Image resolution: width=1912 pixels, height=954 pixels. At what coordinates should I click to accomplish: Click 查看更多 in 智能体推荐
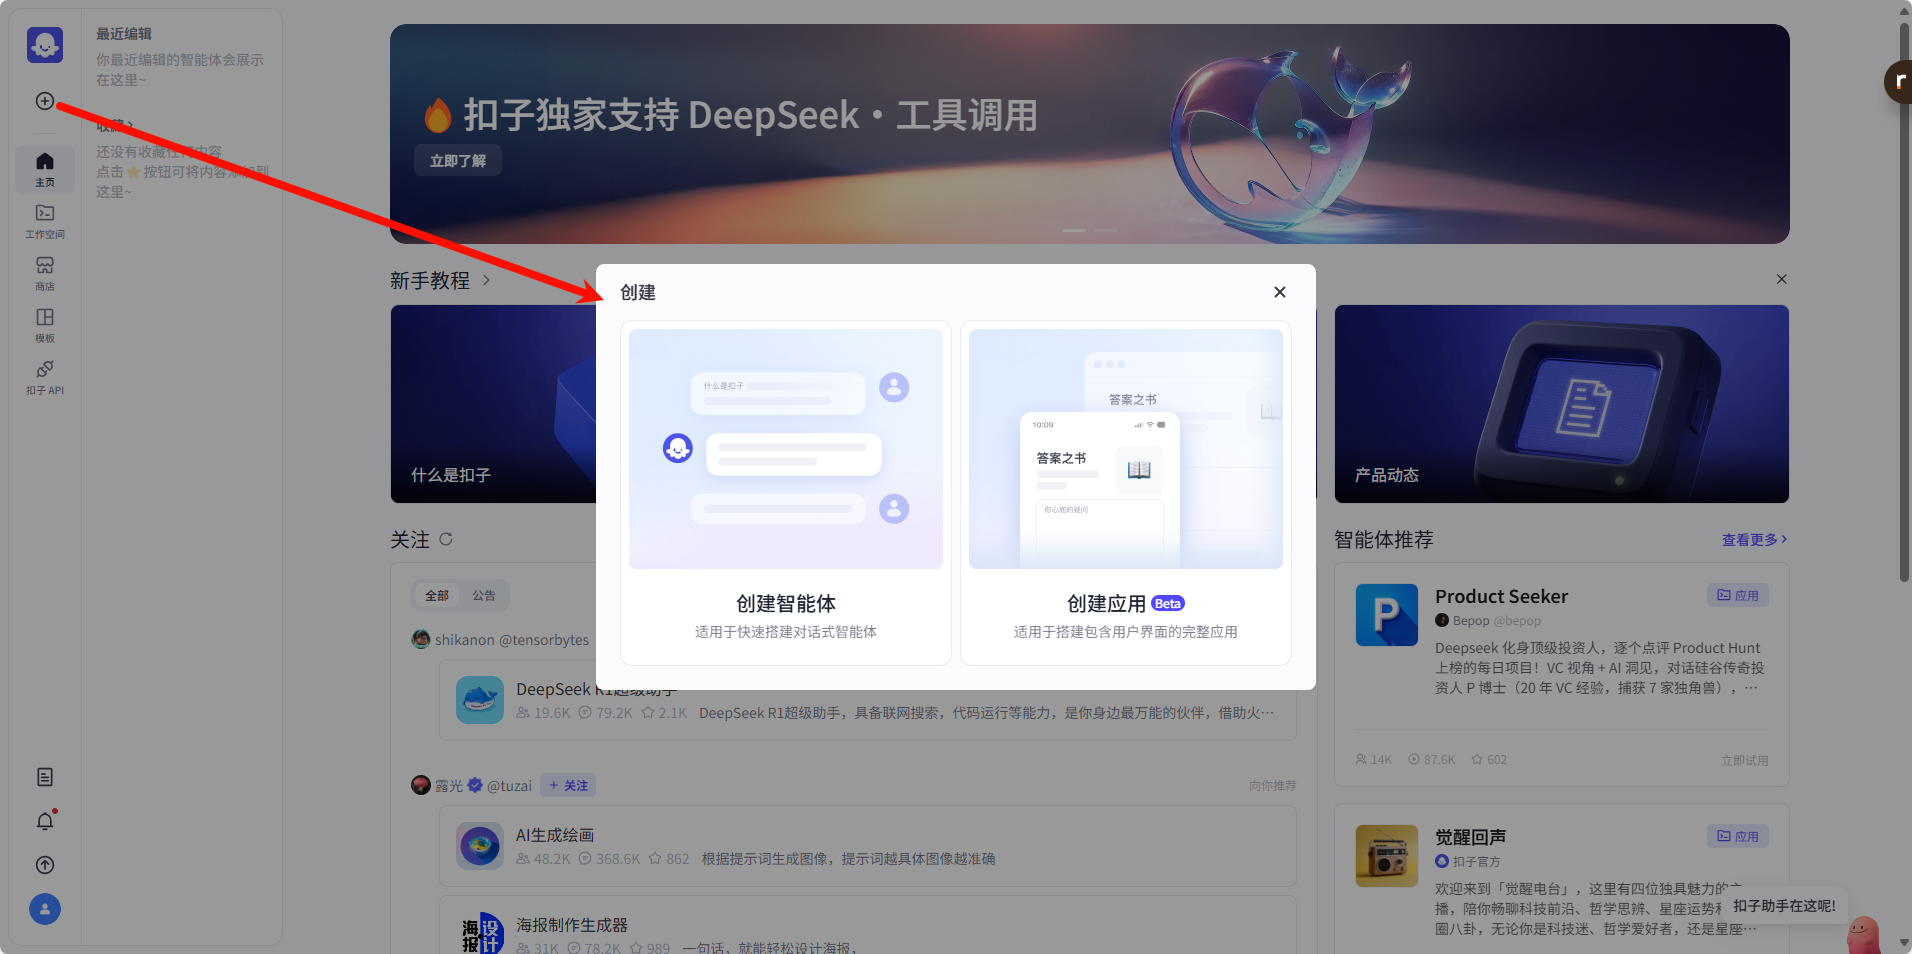pyautogui.click(x=1754, y=539)
